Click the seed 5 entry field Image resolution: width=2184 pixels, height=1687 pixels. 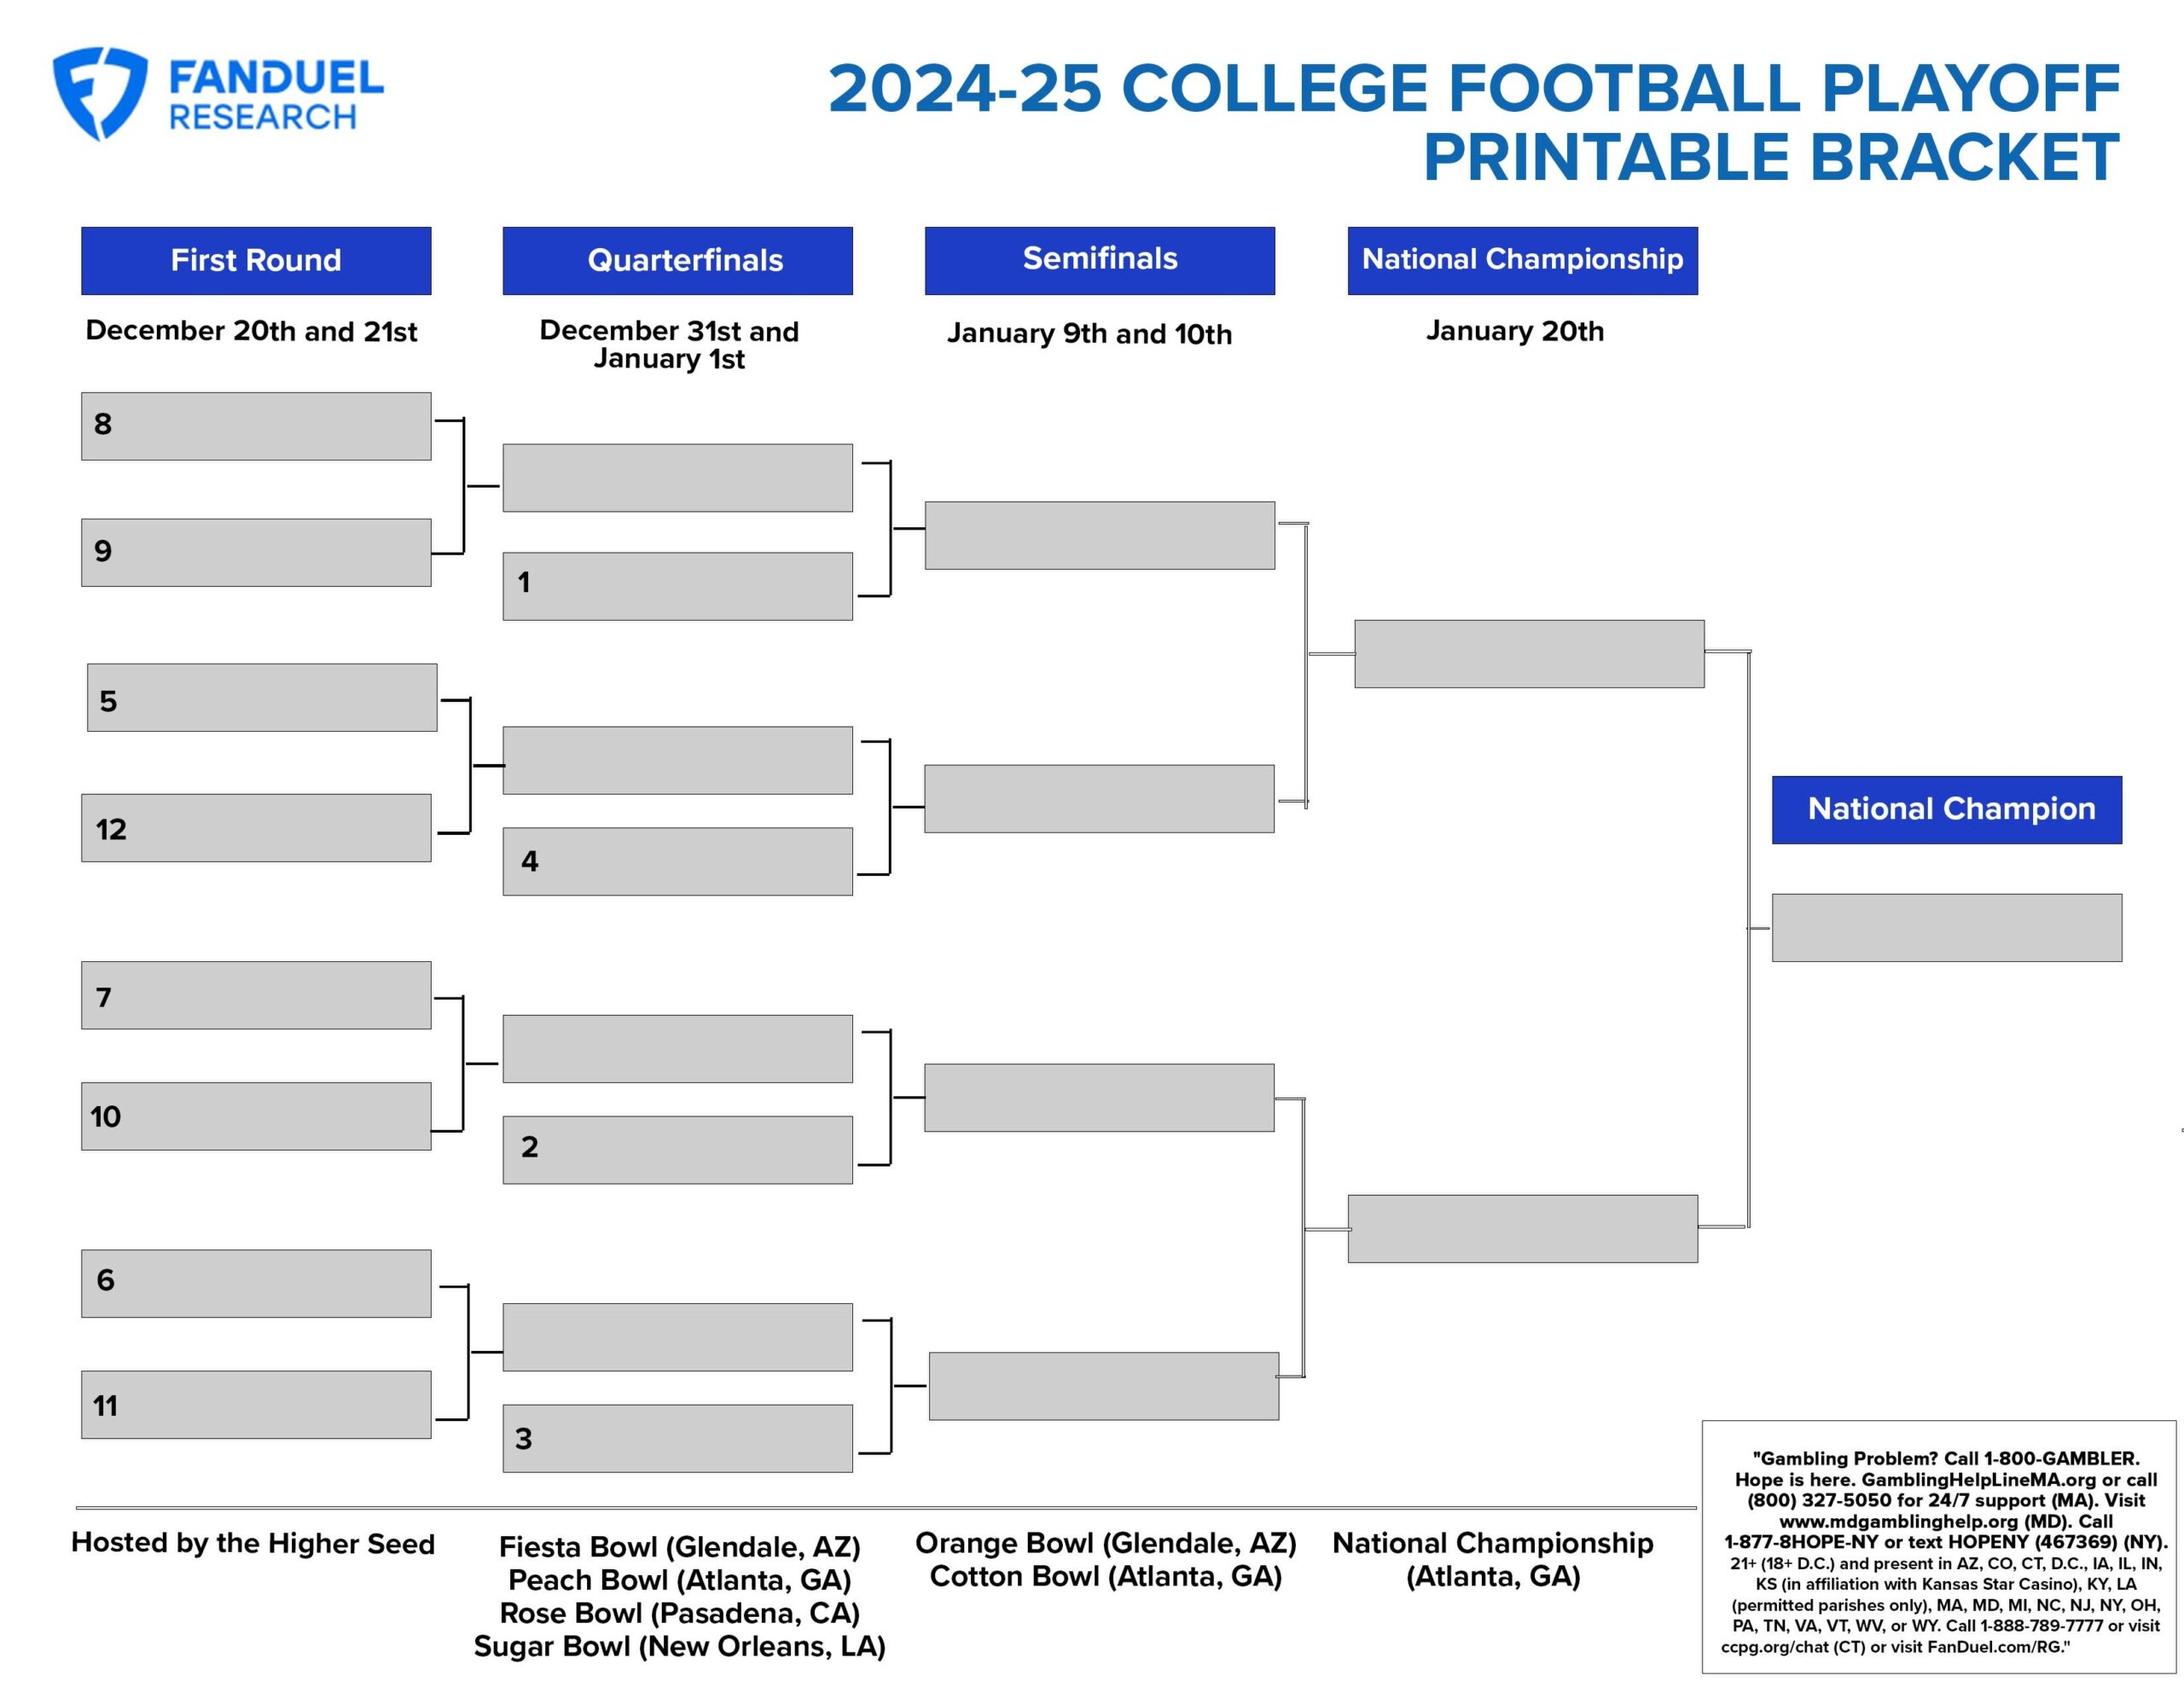pos(262,697)
